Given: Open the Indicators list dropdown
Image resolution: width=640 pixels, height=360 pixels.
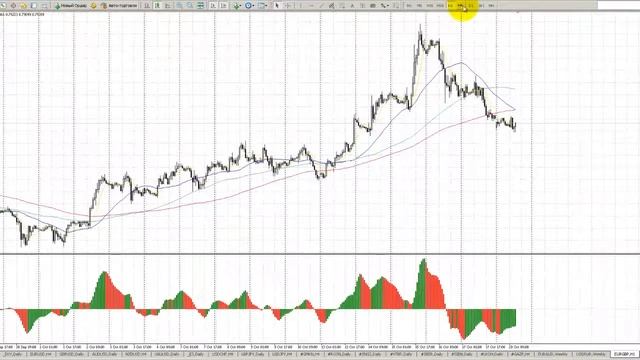Looking at the screenshot, I should click(237, 6).
